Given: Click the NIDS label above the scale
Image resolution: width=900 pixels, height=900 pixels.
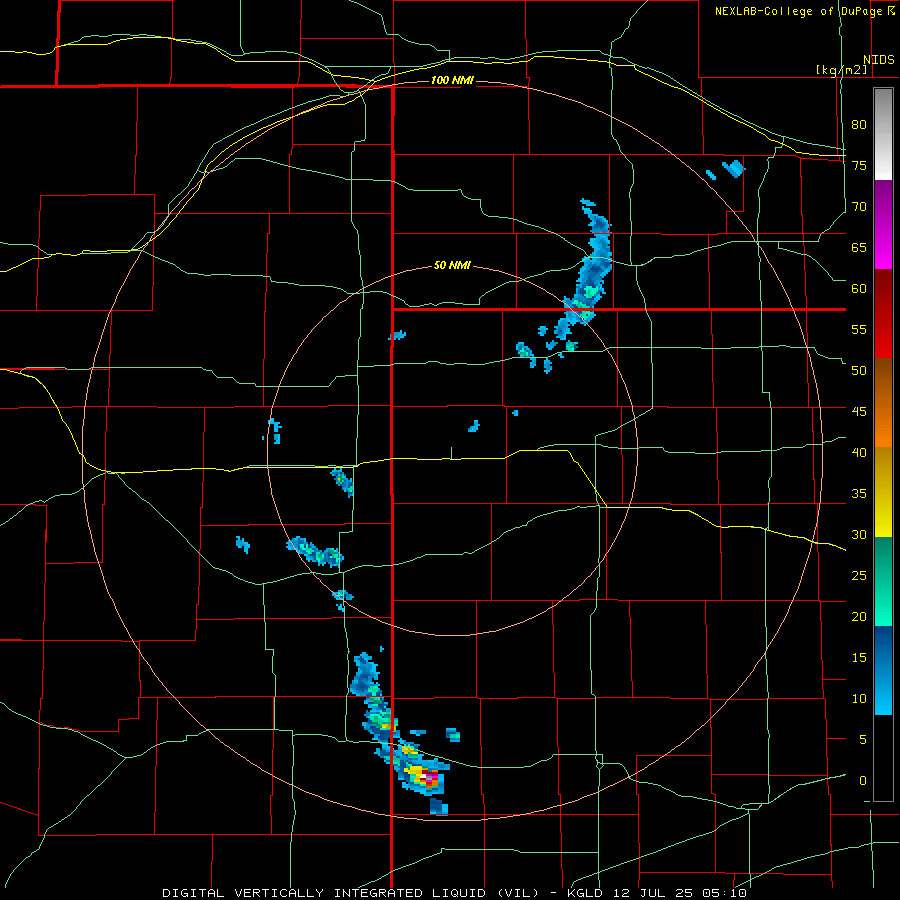Looking at the screenshot, I should (878, 60).
